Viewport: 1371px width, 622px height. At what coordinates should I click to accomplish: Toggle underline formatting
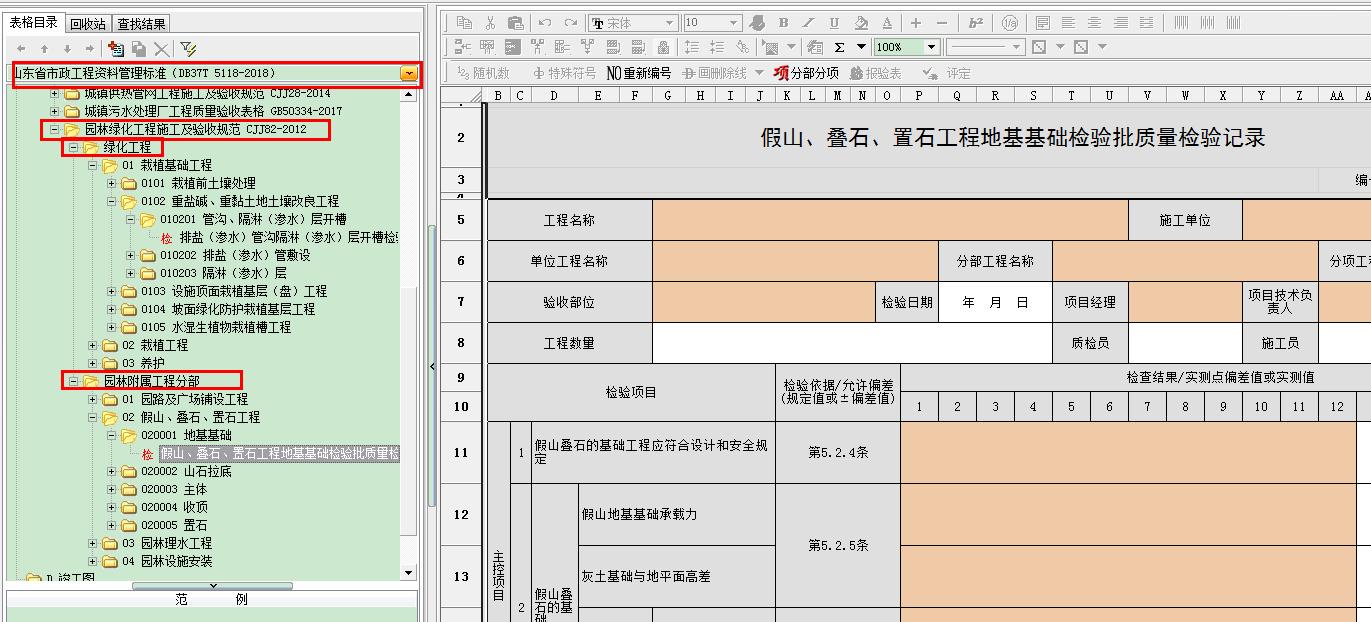pyautogui.click(x=834, y=23)
